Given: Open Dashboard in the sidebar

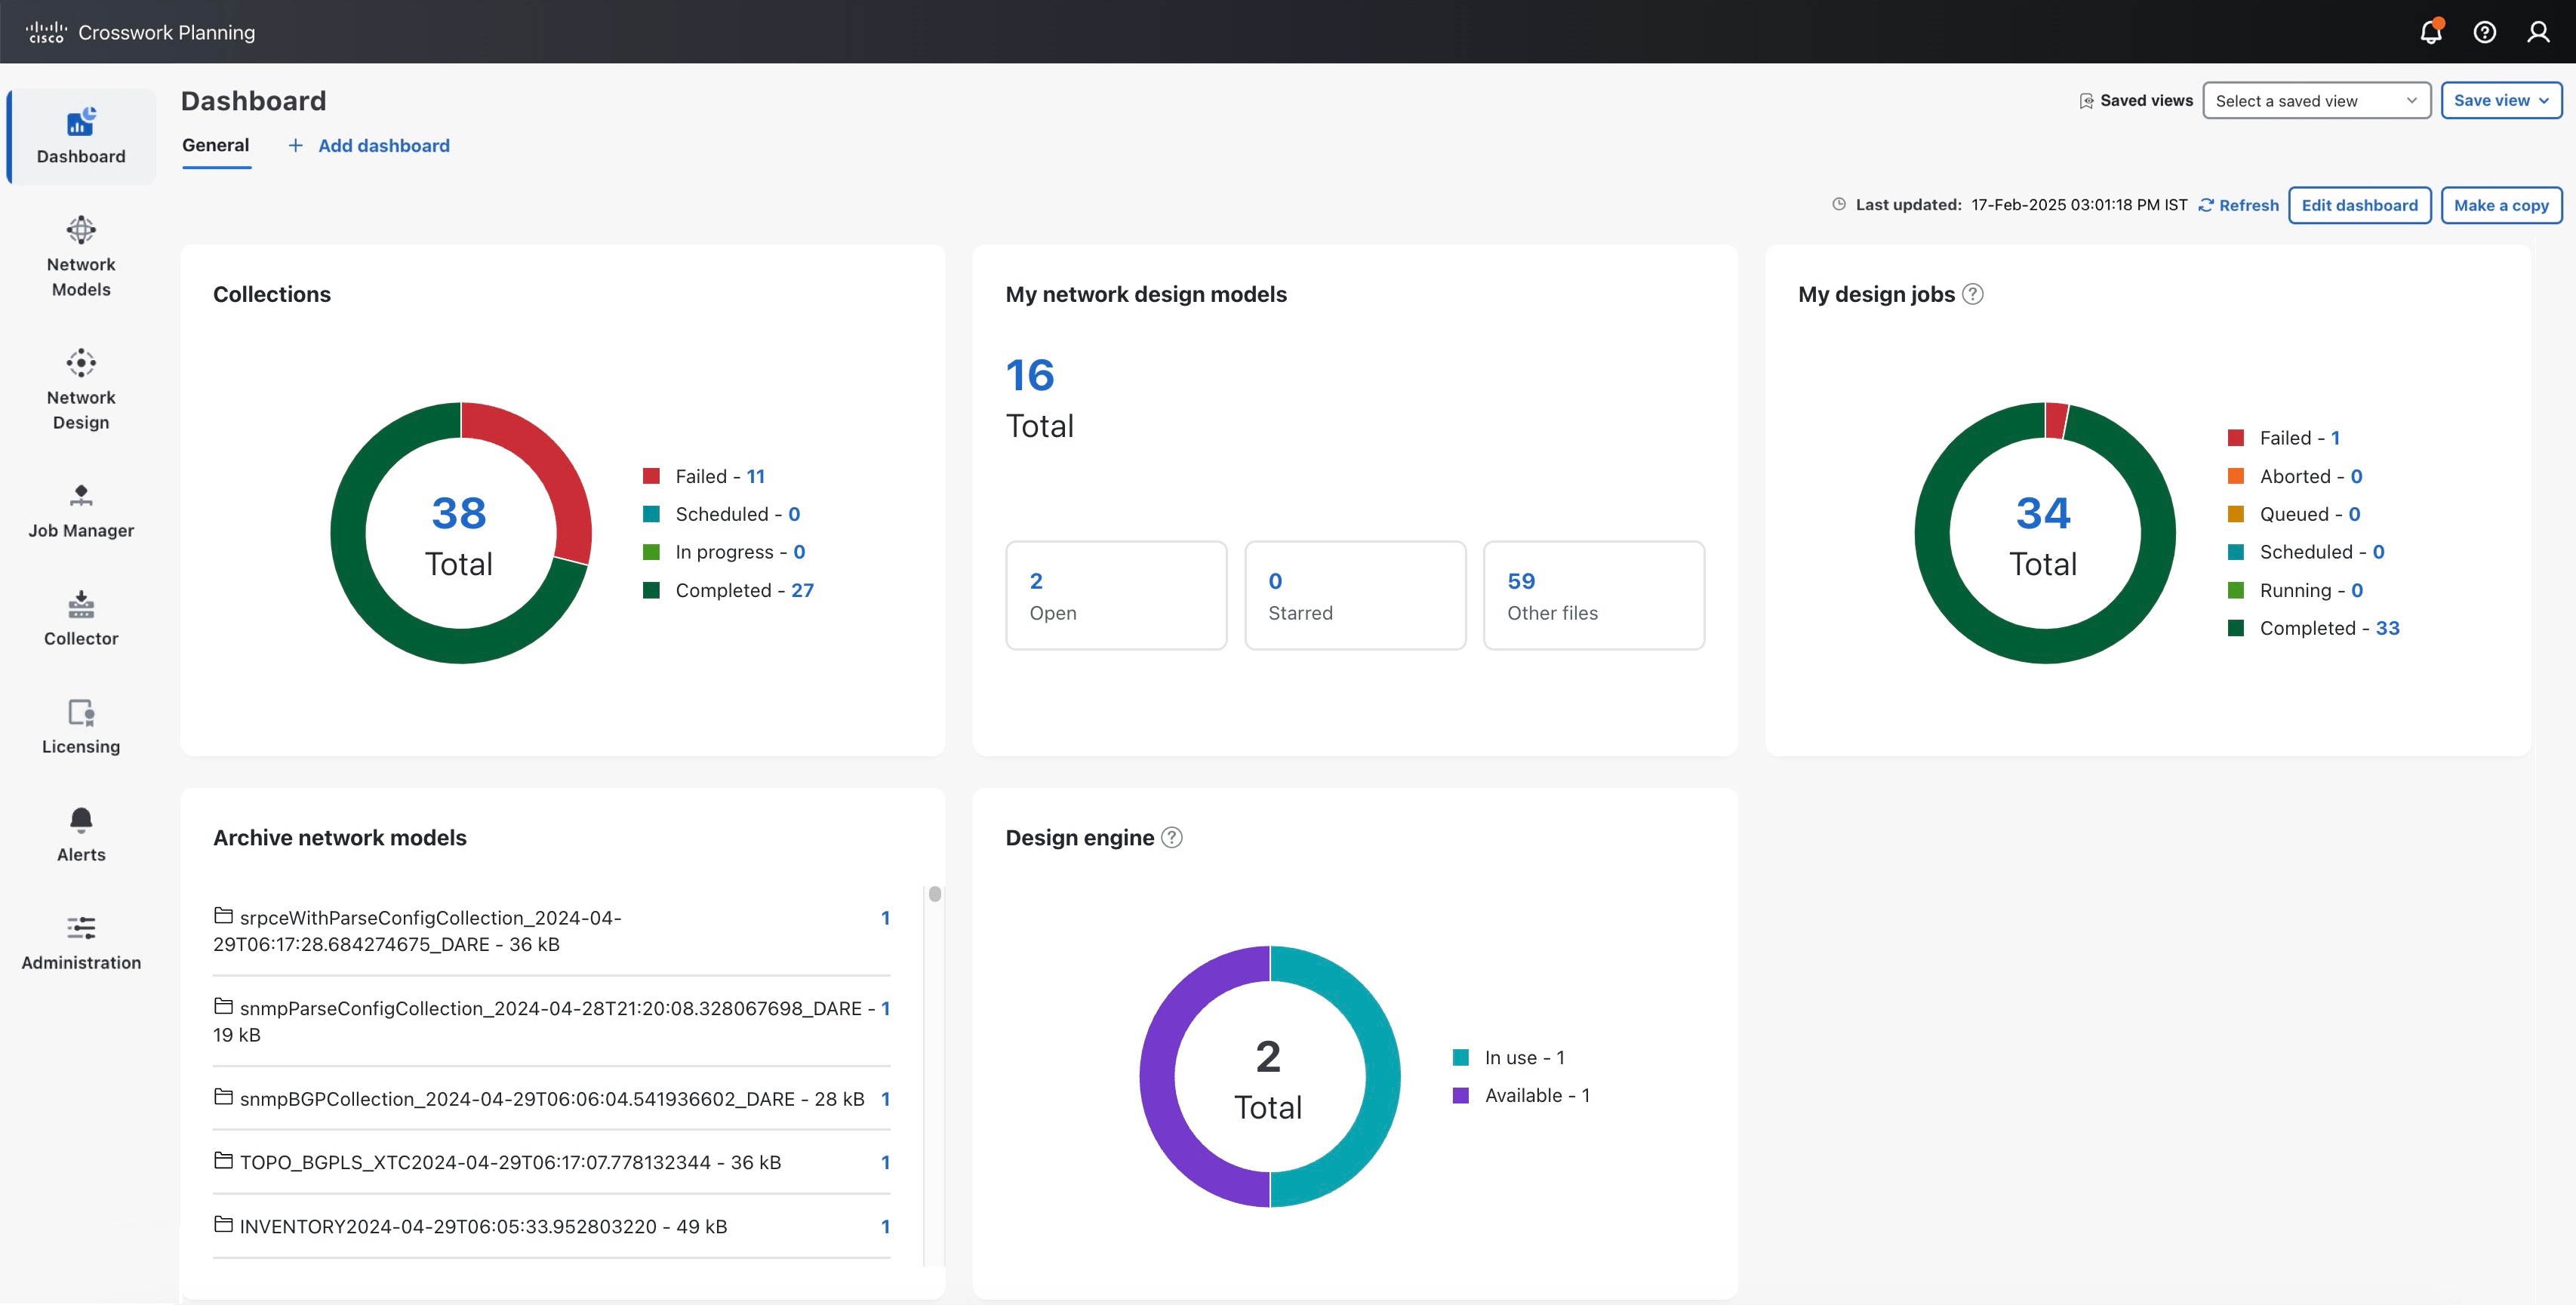Looking at the screenshot, I should pyautogui.click(x=81, y=137).
